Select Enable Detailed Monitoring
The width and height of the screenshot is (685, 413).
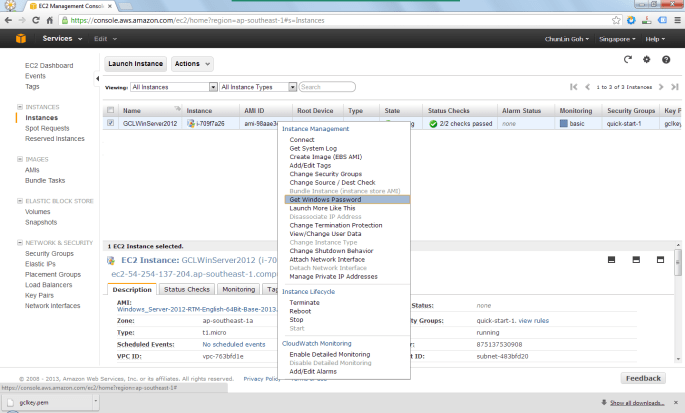pos(330,354)
